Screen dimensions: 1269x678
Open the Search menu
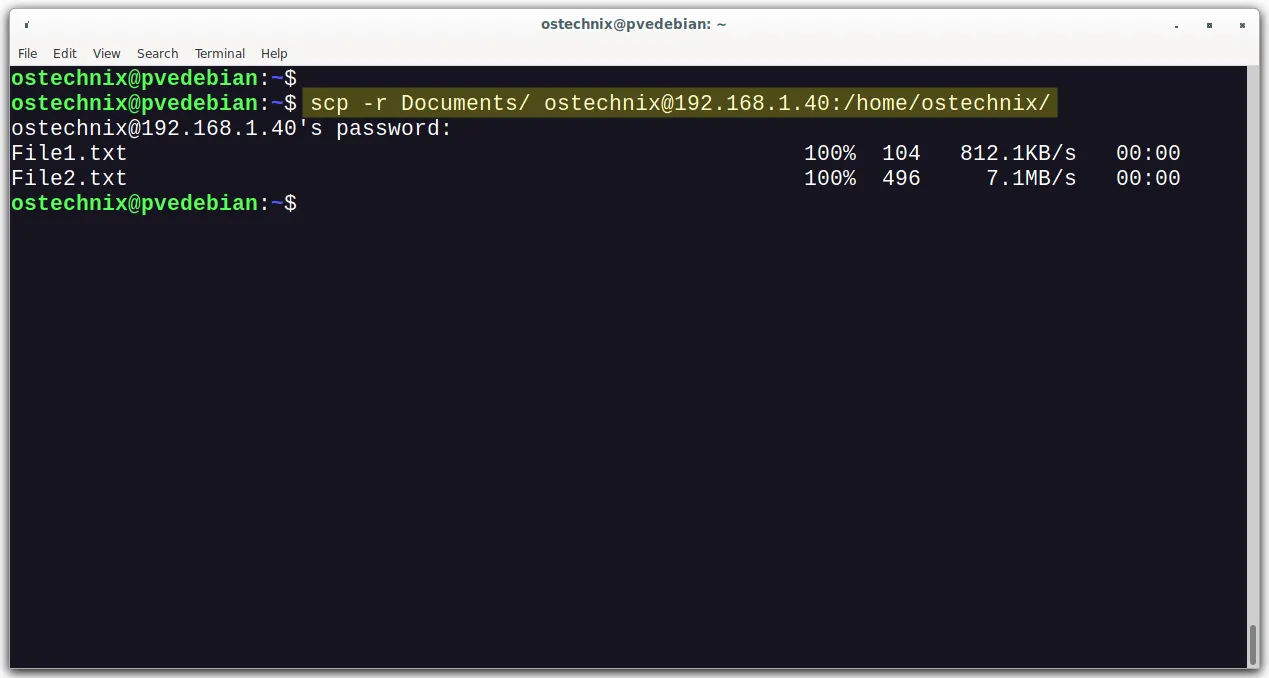158,53
